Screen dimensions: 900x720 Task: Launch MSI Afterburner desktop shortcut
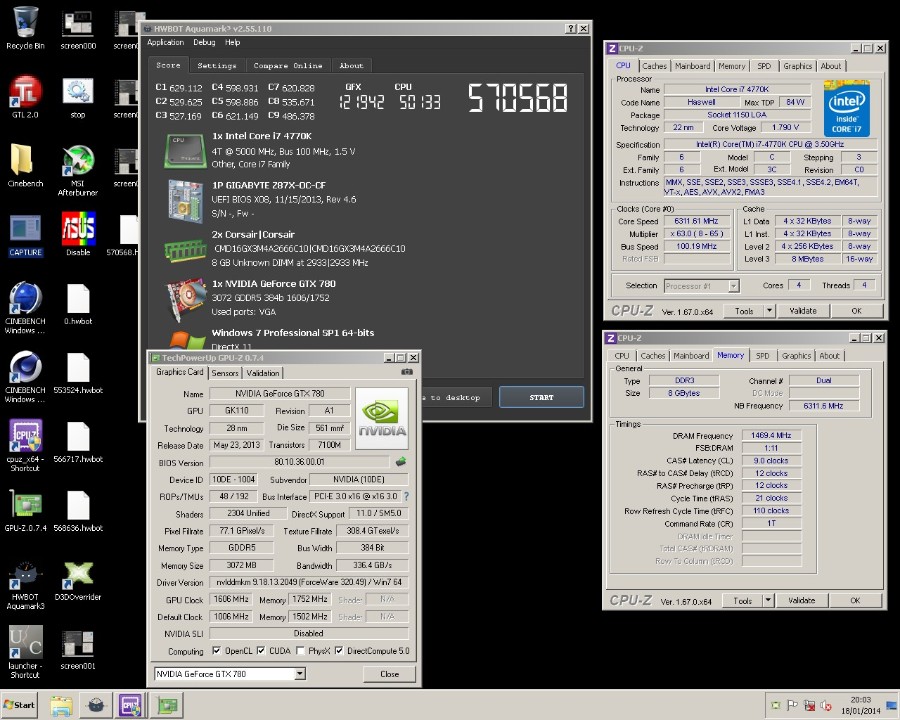(78, 170)
